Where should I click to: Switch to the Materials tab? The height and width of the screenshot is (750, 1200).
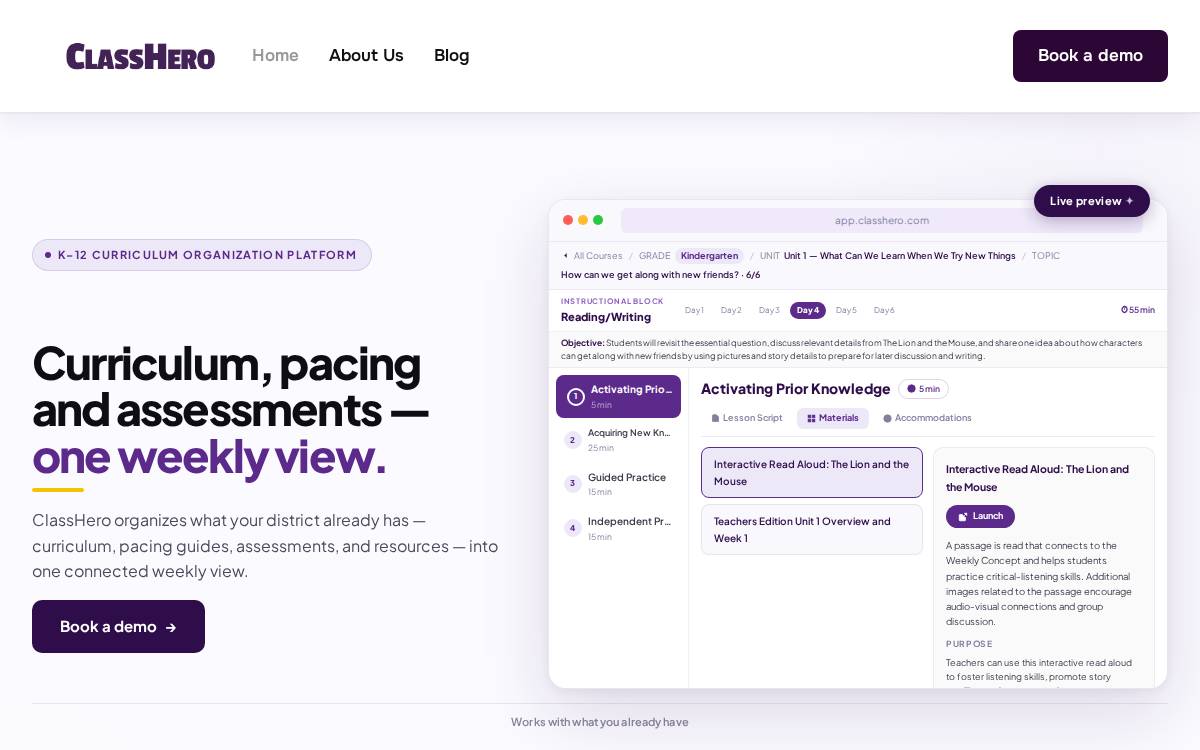point(832,418)
